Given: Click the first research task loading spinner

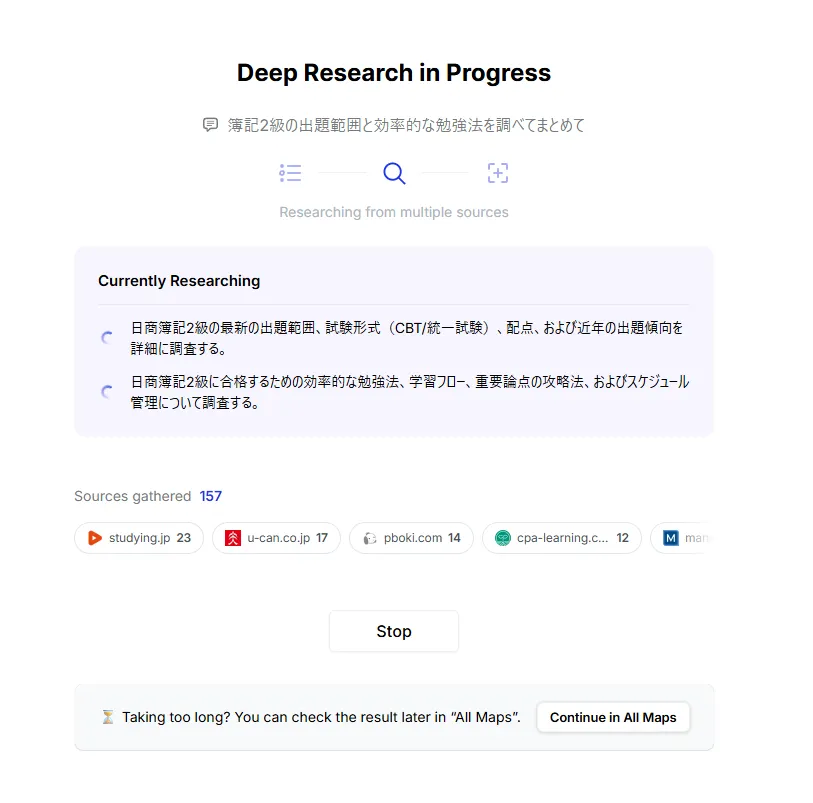Looking at the screenshot, I should click(108, 338).
